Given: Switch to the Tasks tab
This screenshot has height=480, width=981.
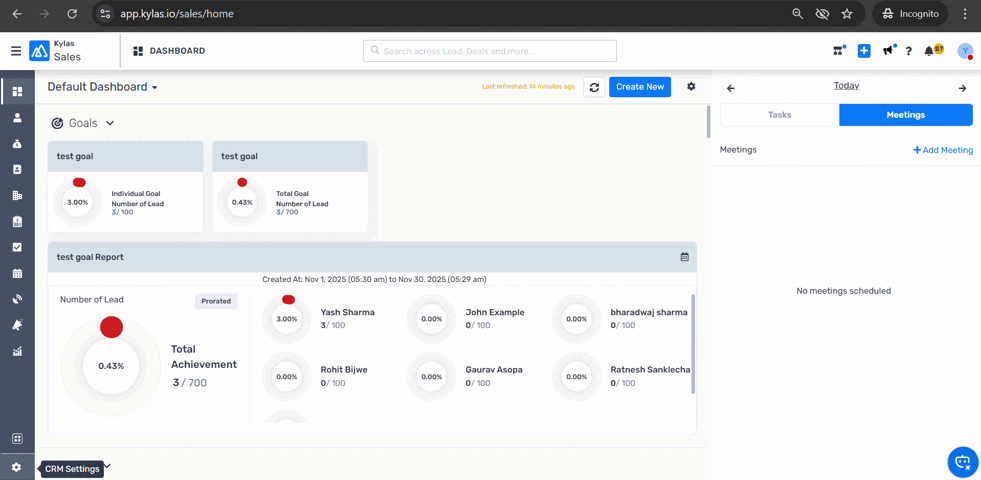Looking at the screenshot, I should pyautogui.click(x=779, y=115).
